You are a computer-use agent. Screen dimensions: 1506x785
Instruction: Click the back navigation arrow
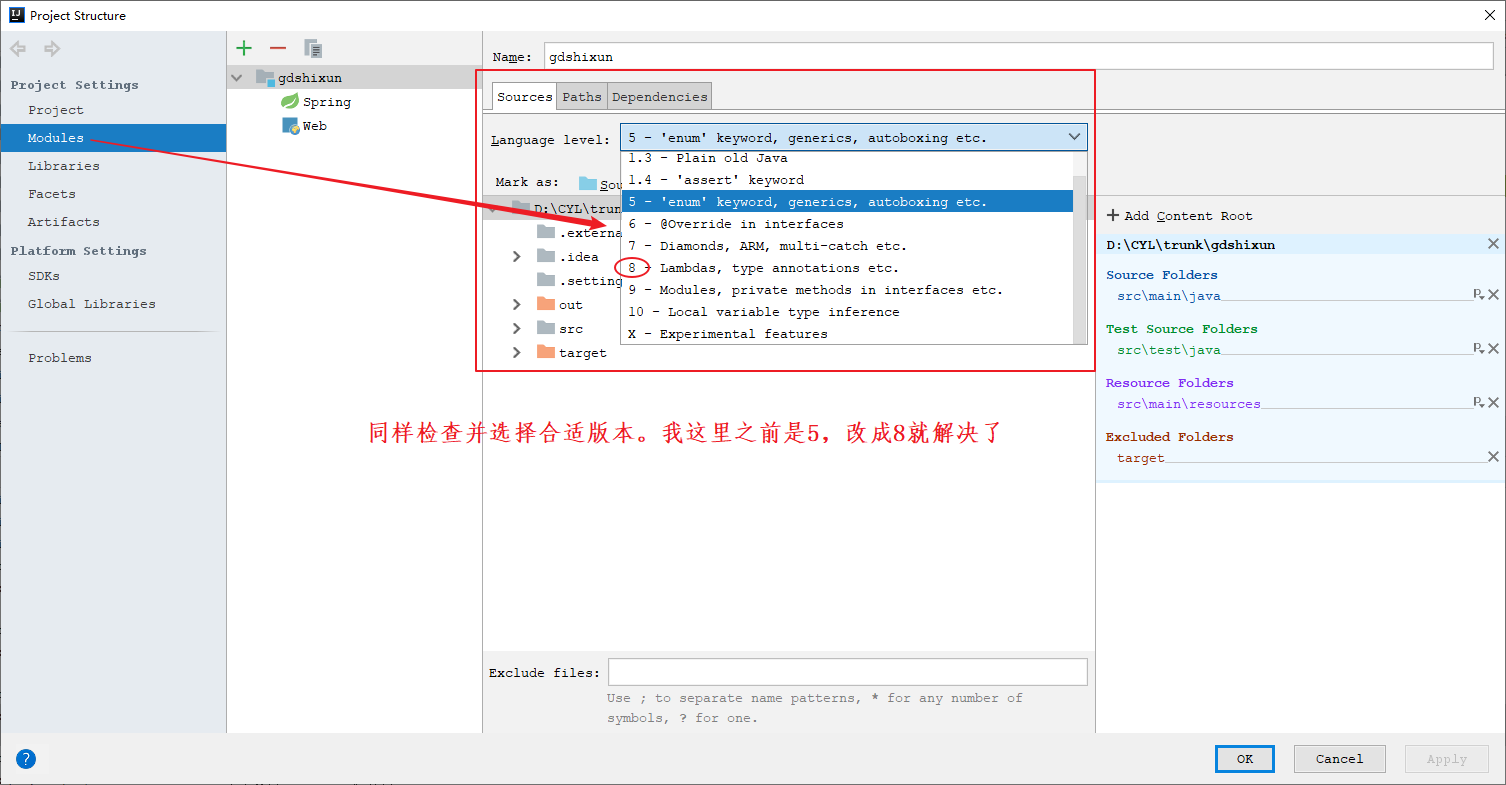tap(16, 47)
